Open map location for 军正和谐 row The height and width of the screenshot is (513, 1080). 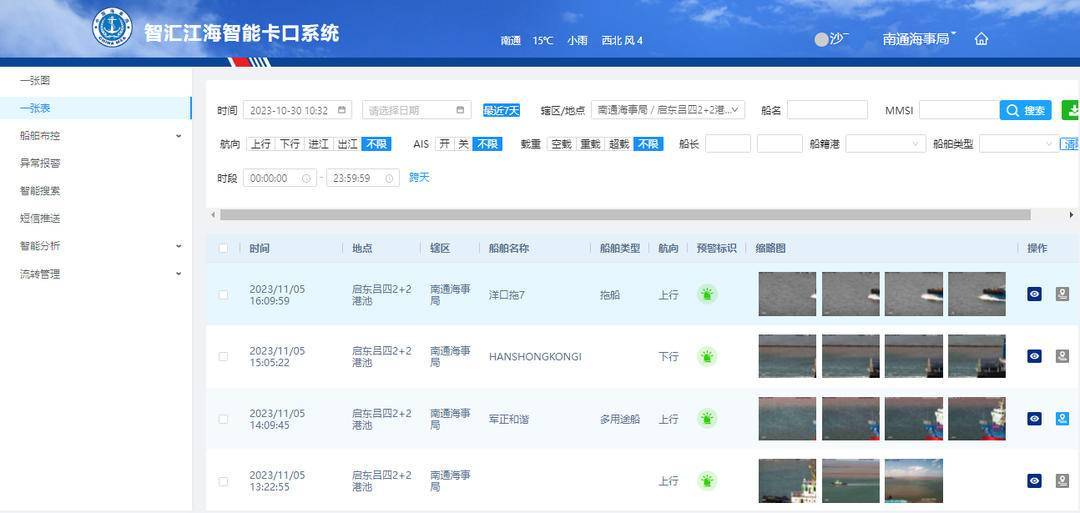pos(1062,419)
